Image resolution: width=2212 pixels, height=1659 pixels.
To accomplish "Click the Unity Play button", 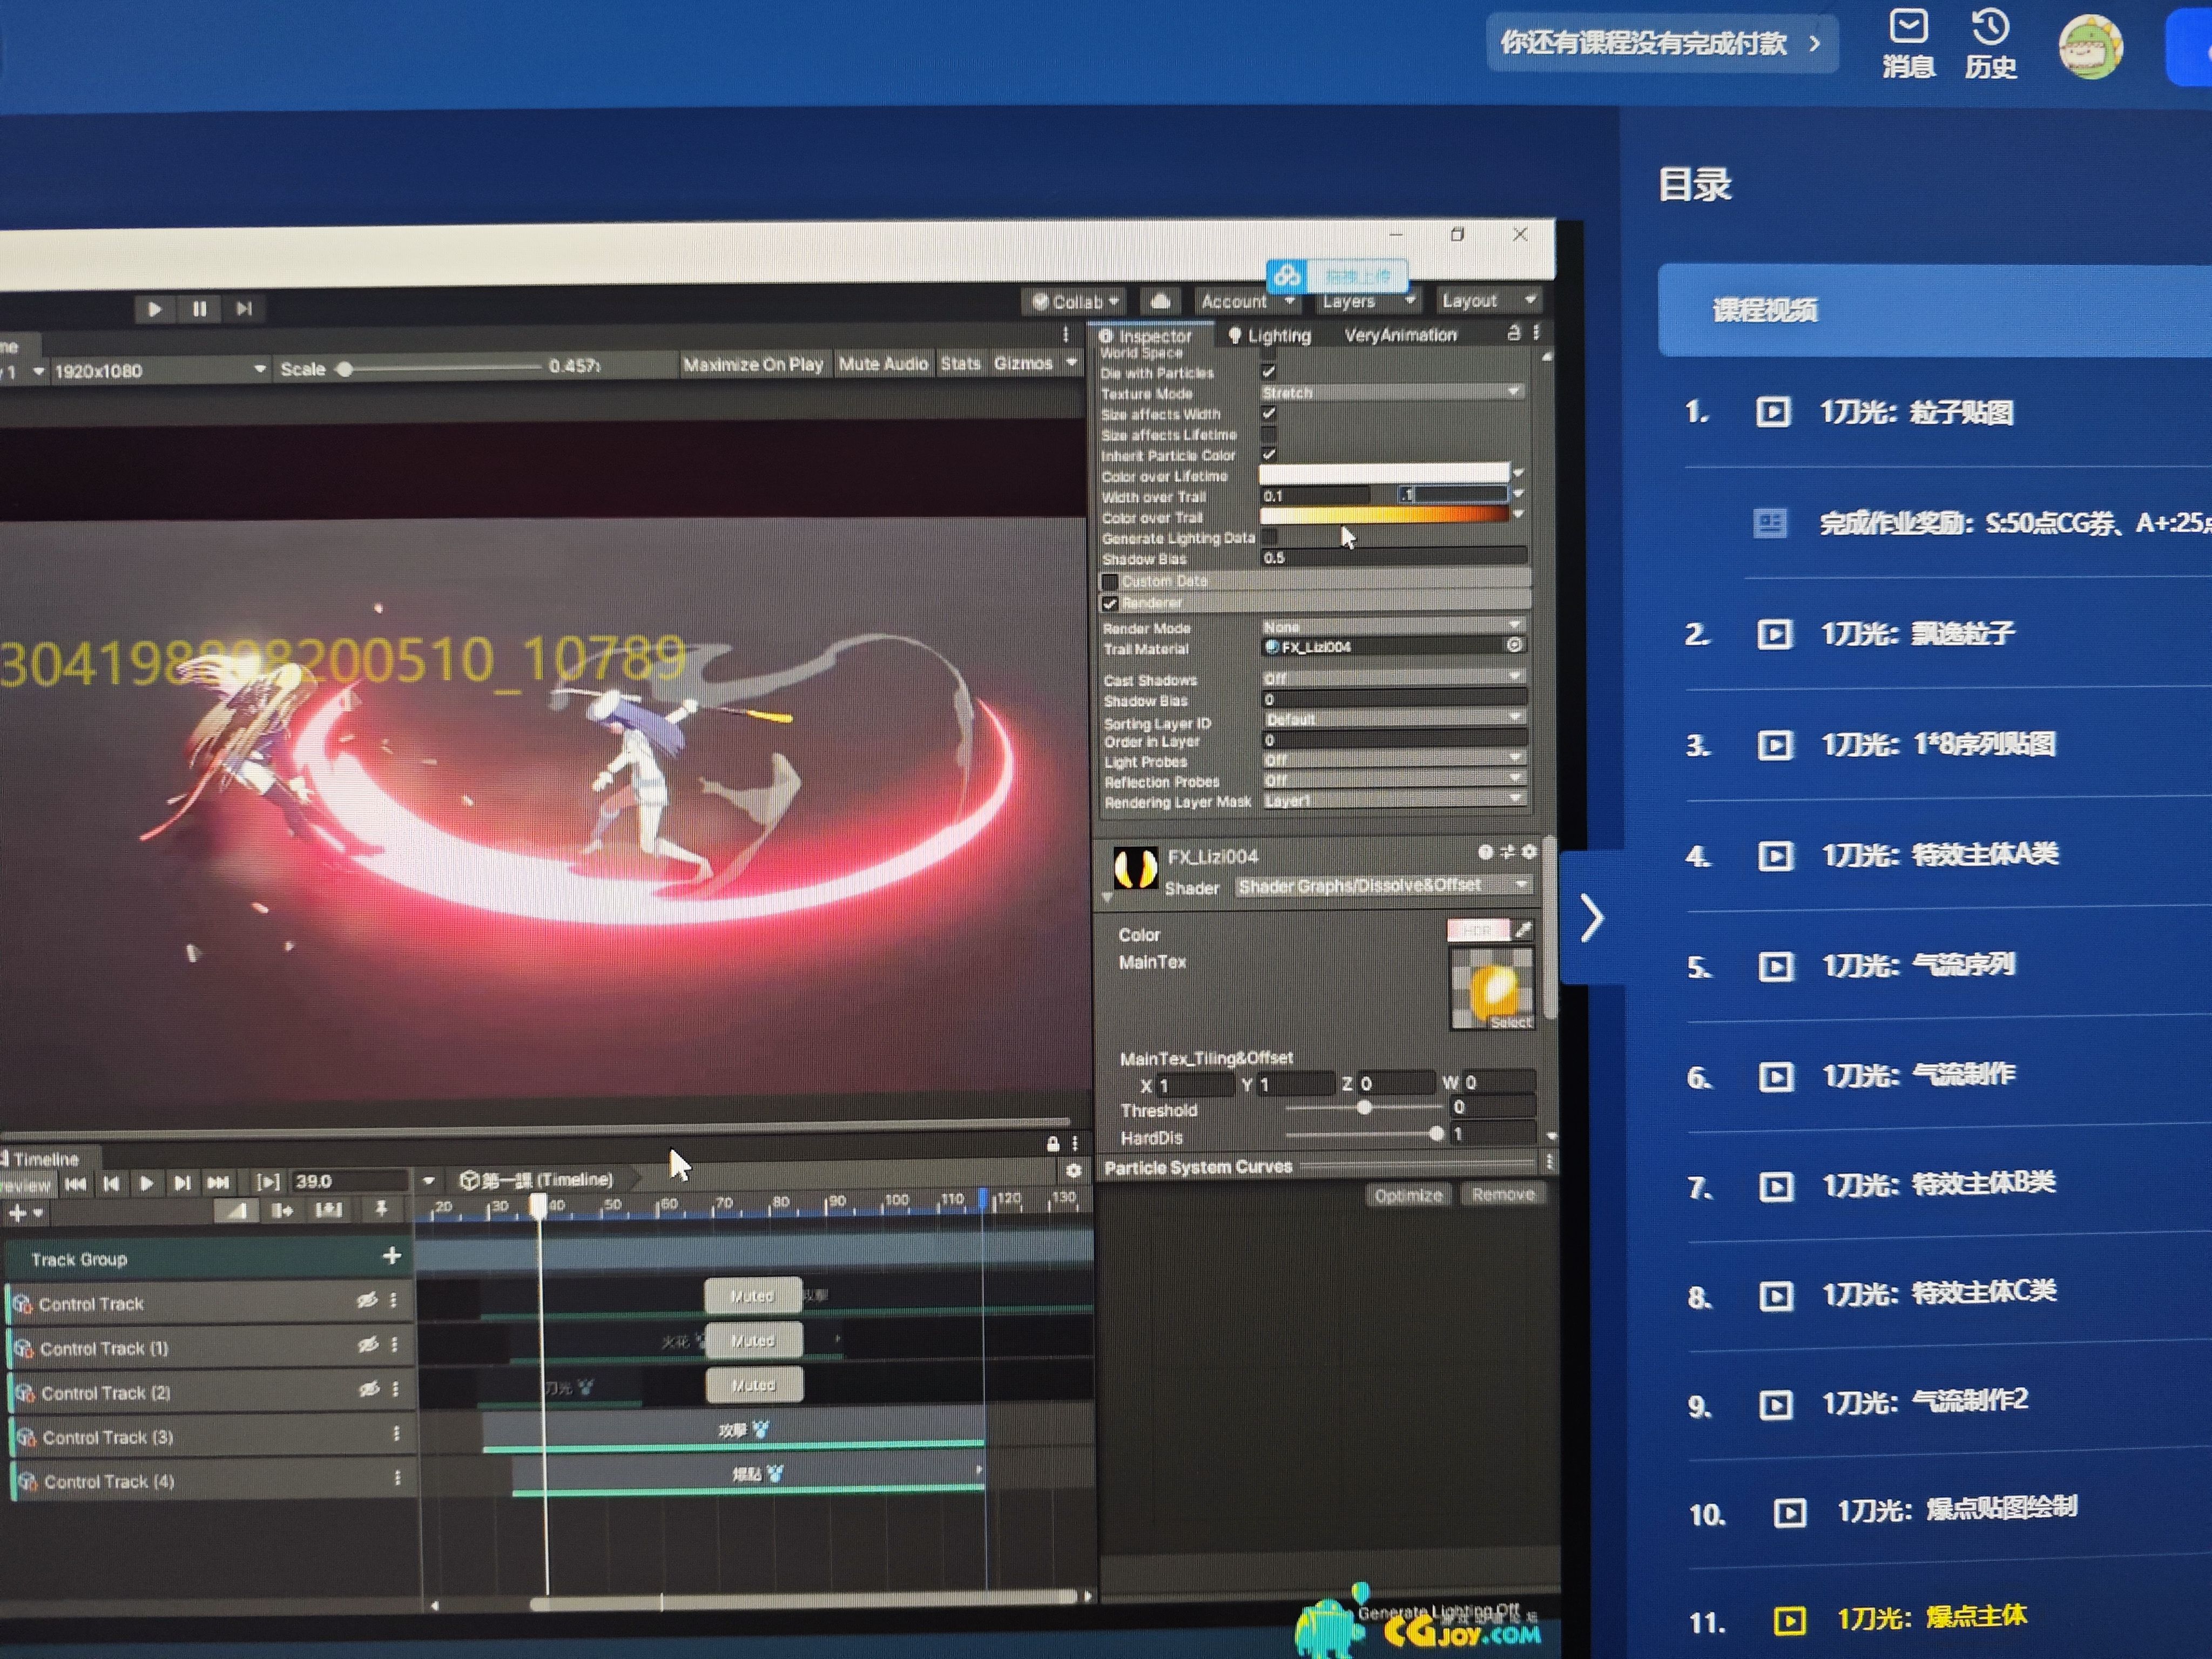I will [154, 309].
